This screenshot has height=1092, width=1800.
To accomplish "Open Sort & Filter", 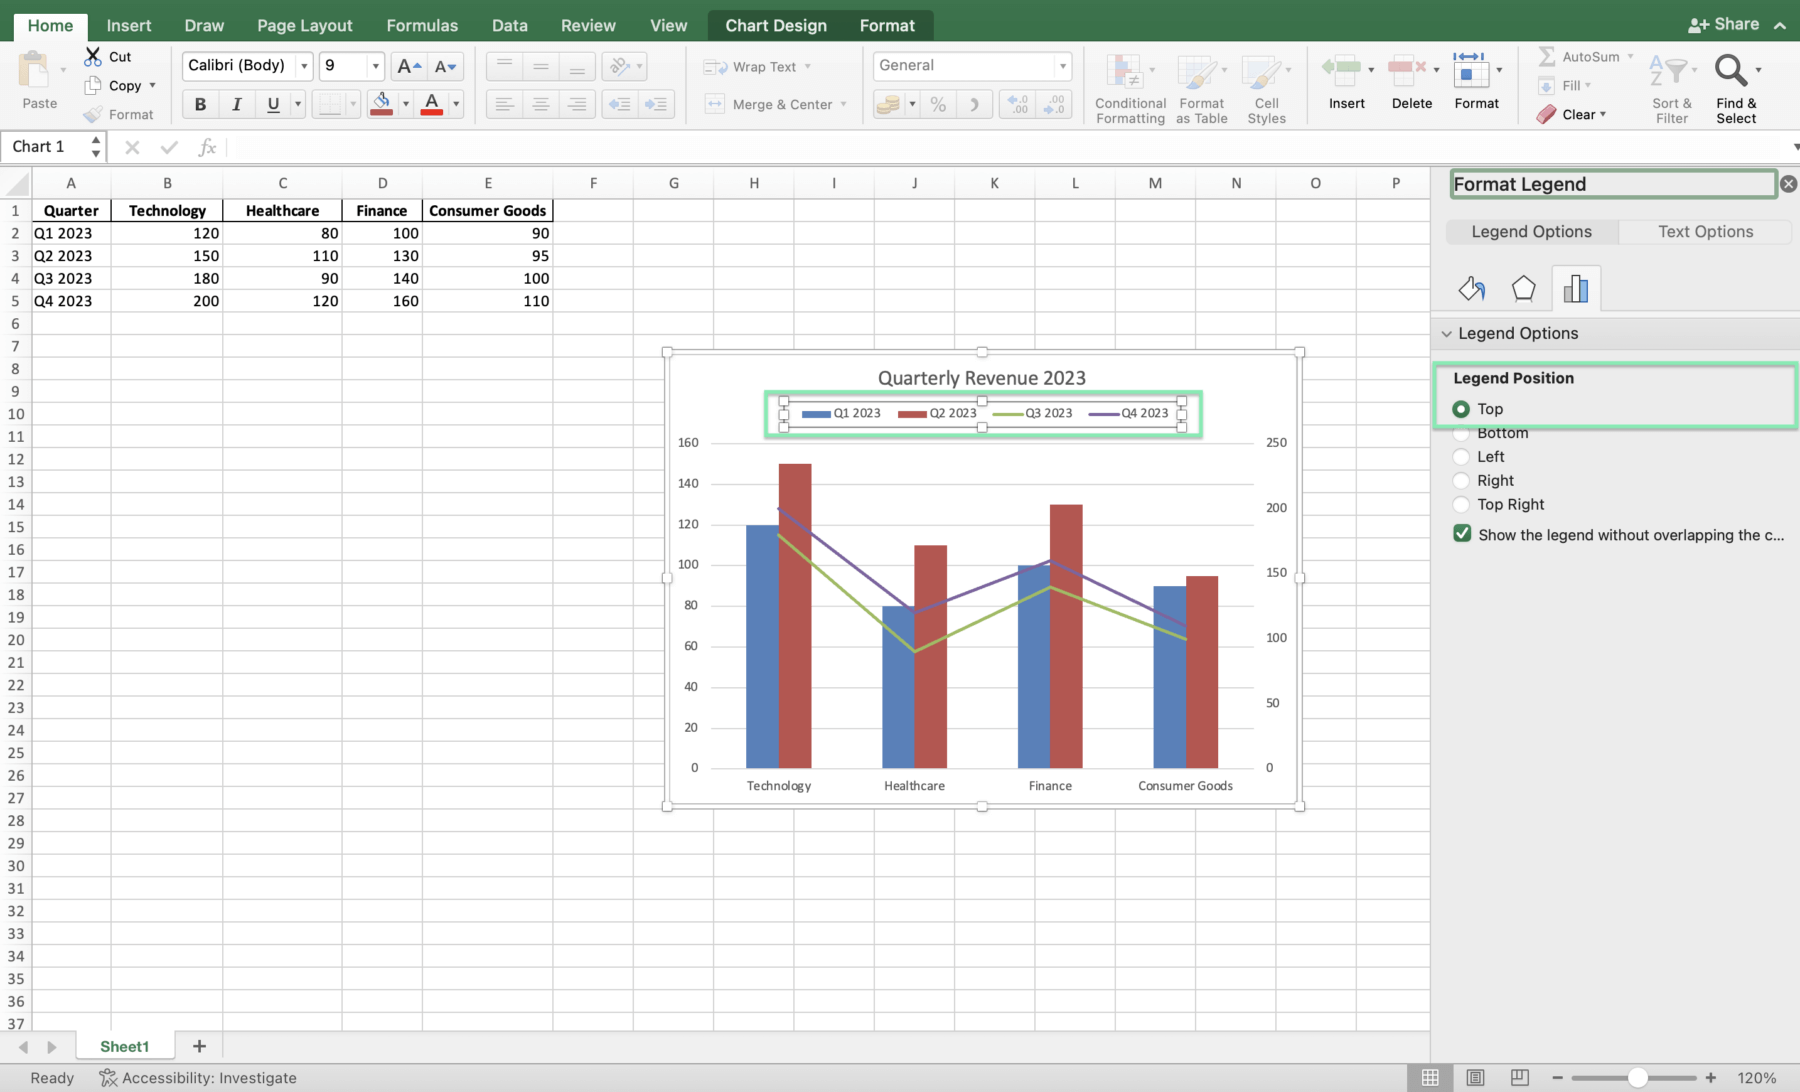I will pos(1672,89).
